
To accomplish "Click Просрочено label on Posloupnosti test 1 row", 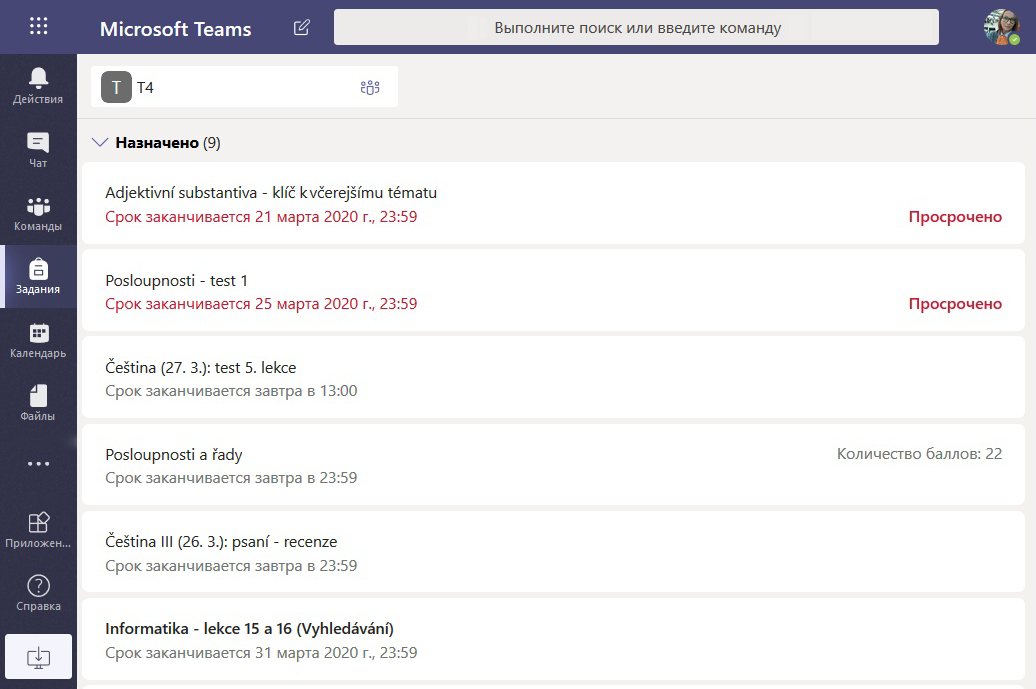I will (x=955, y=304).
